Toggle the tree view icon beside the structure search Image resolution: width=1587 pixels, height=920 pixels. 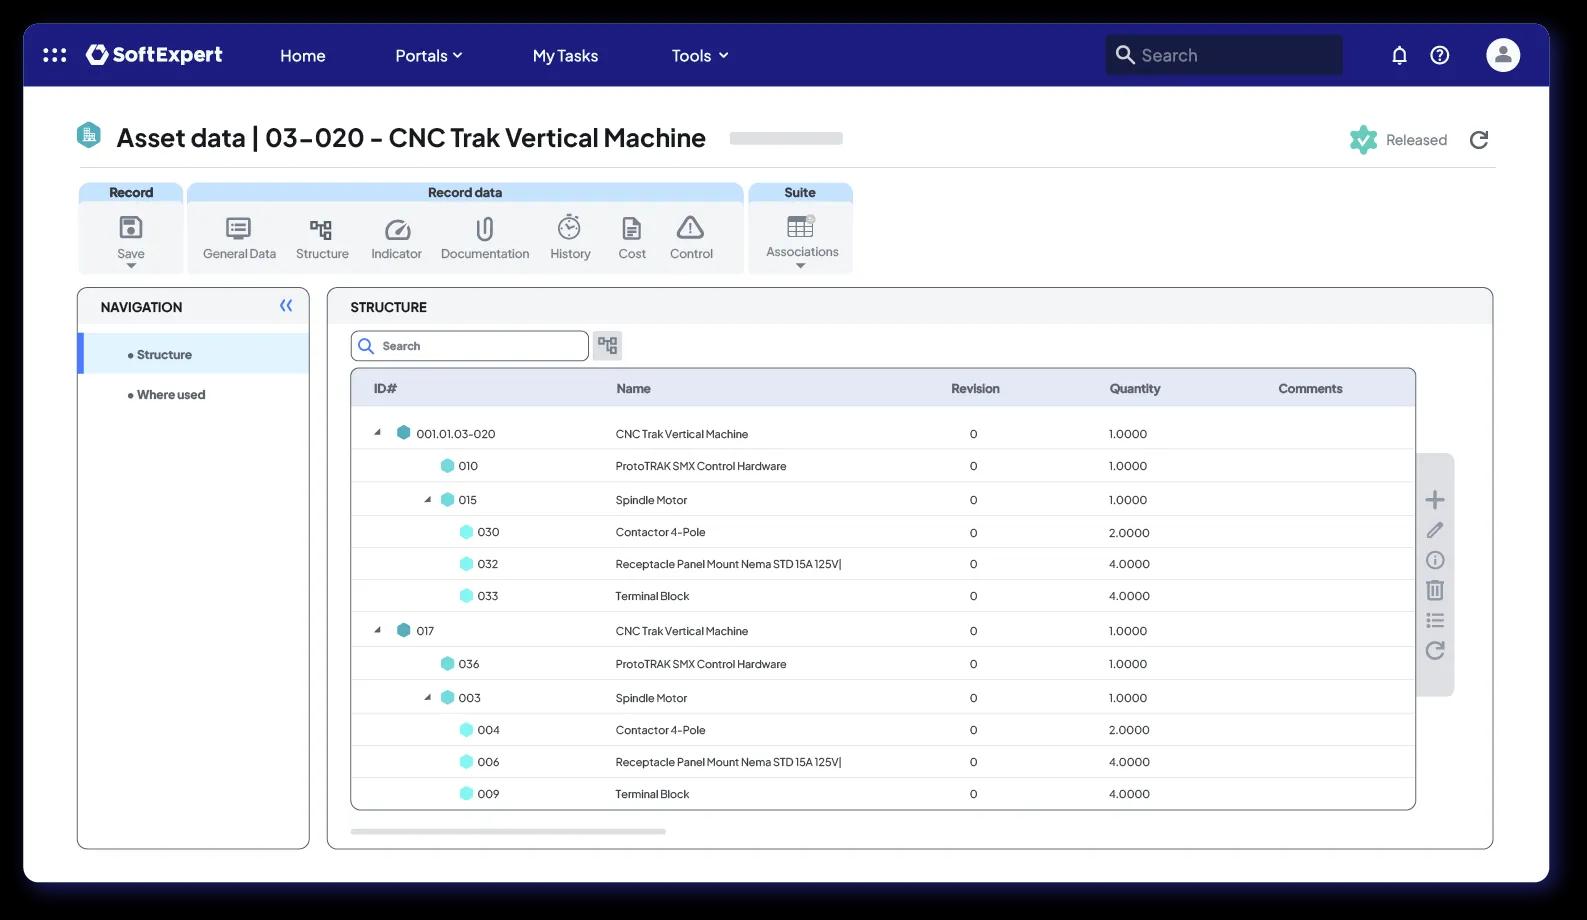pos(607,346)
